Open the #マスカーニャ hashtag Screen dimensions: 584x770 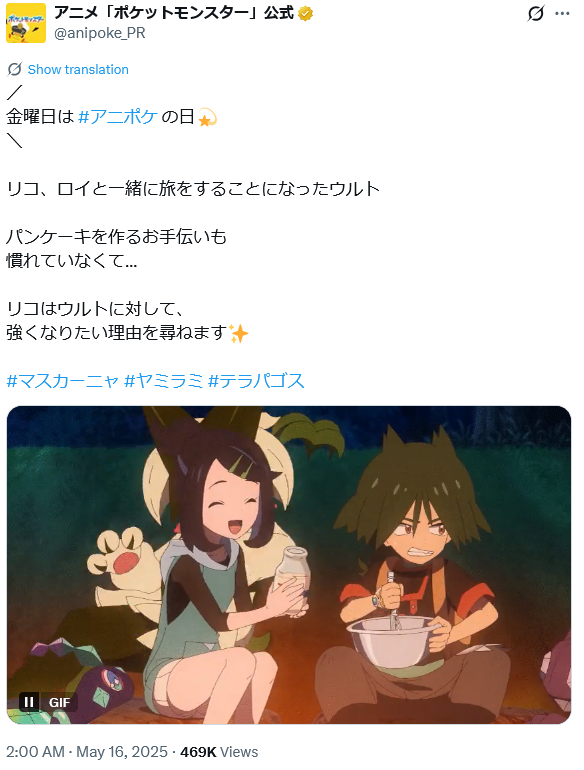63,381
